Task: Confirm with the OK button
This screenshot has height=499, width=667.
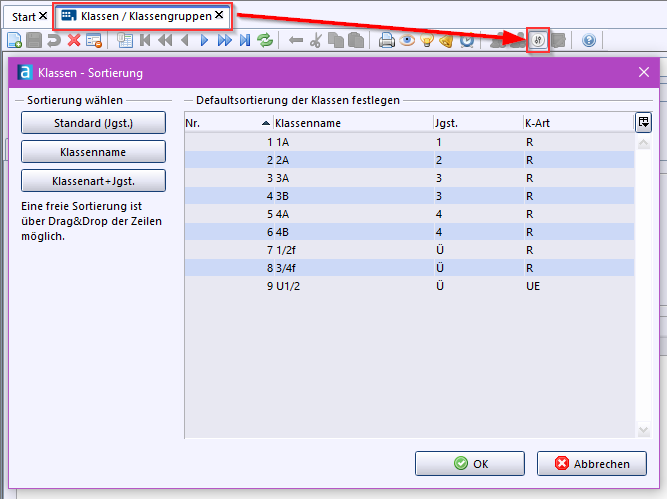Action: tap(470, 463)
